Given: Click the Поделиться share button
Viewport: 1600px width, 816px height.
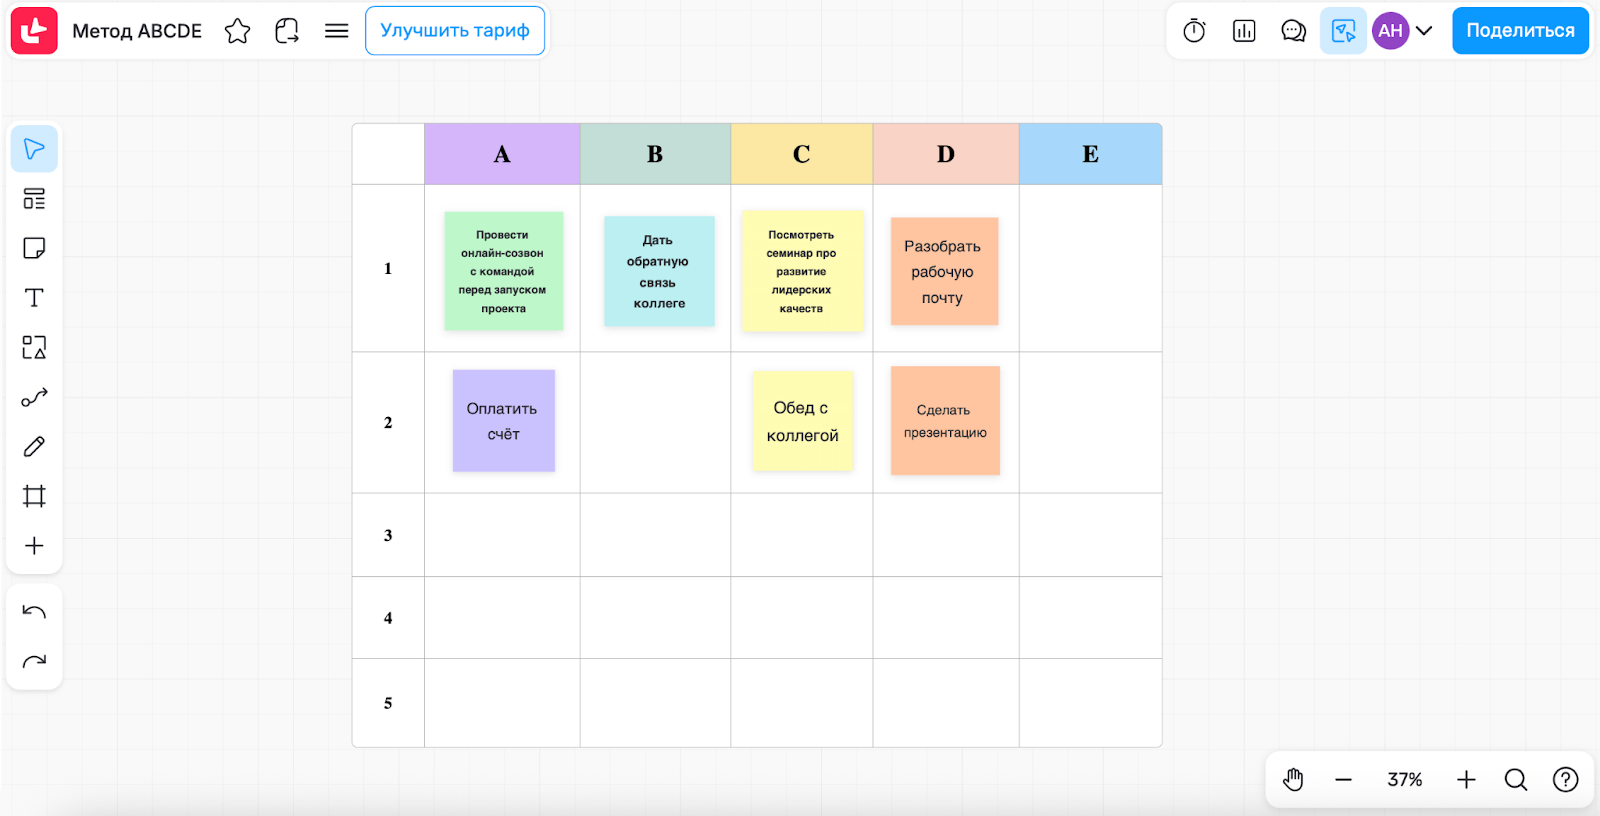Looking at the screenshot, I should click(x=1520, y=31).
